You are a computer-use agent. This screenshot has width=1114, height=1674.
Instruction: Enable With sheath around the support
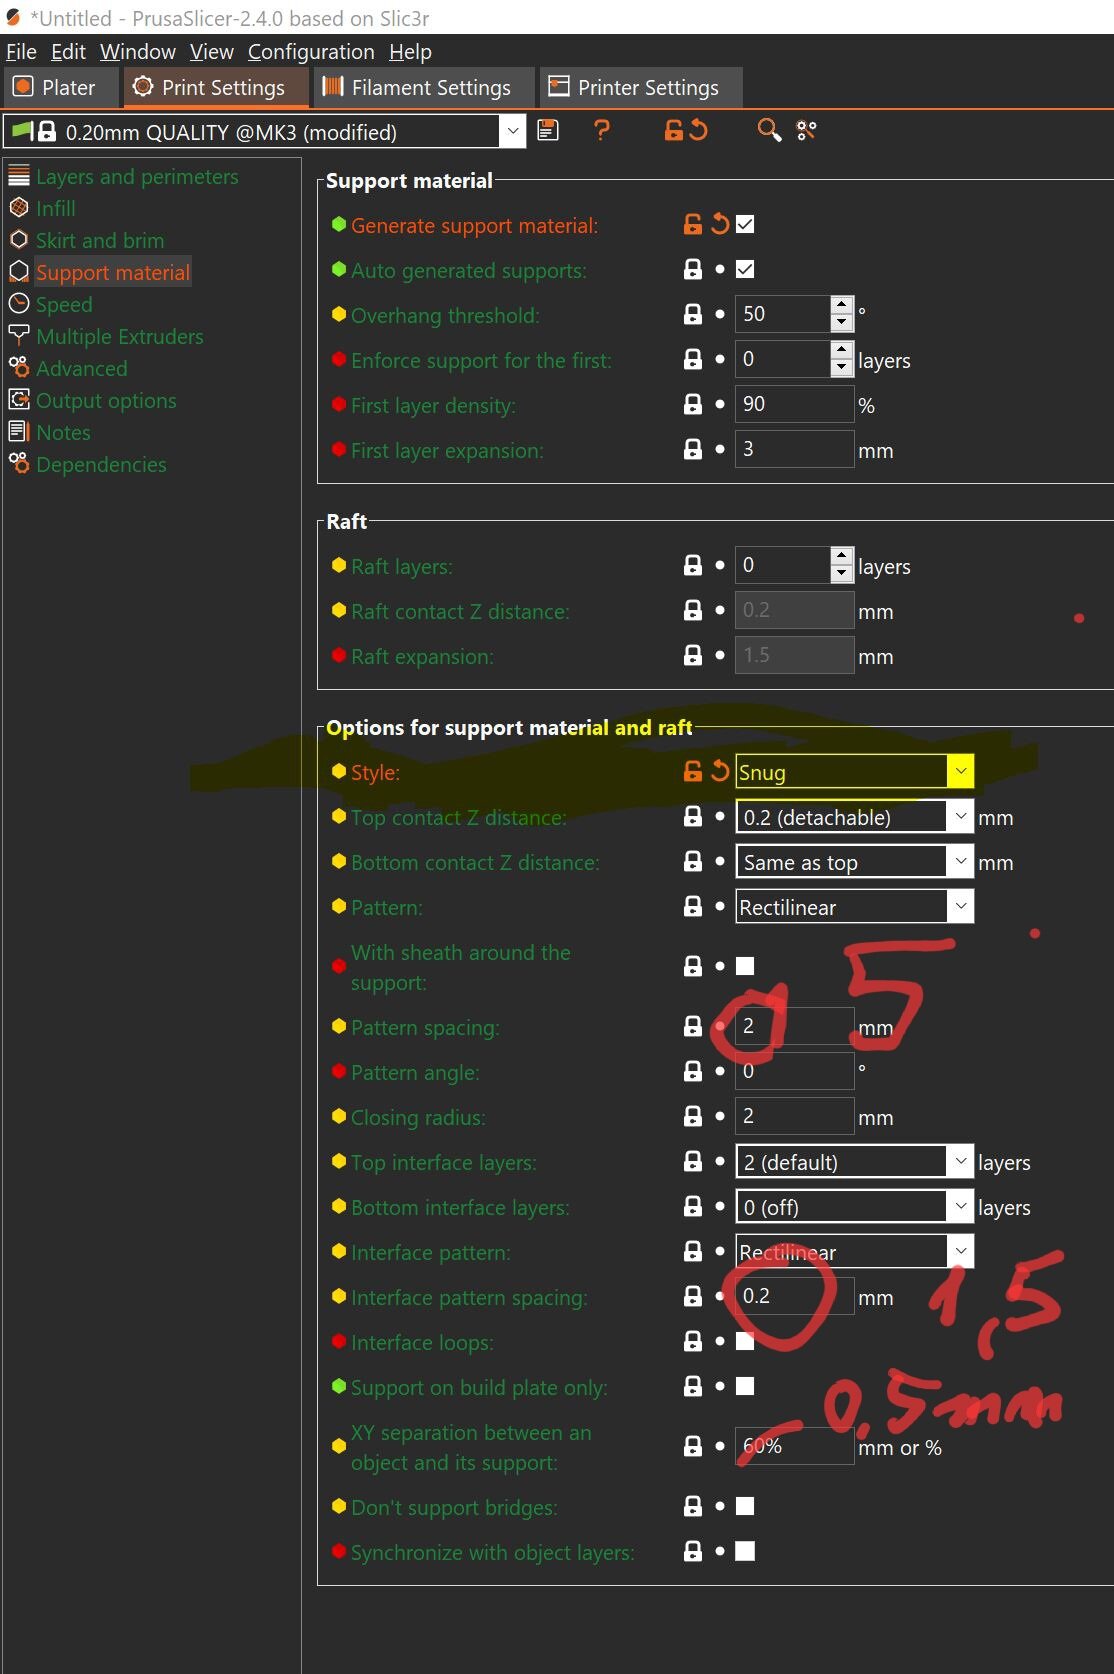[x=745, y=966]
